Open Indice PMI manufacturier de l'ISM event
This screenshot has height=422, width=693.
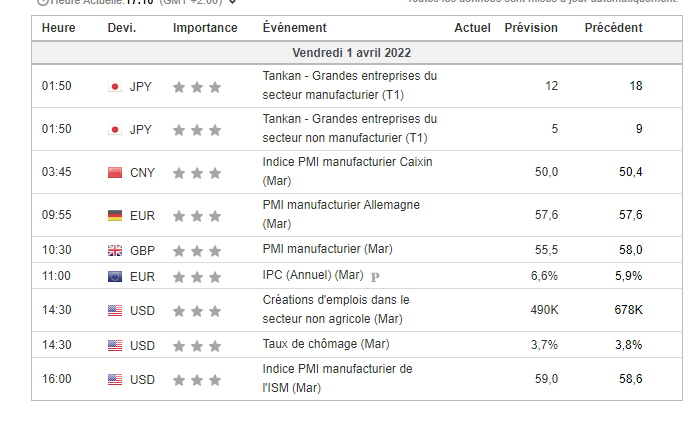pyautogui.click(x=336, y=378)
